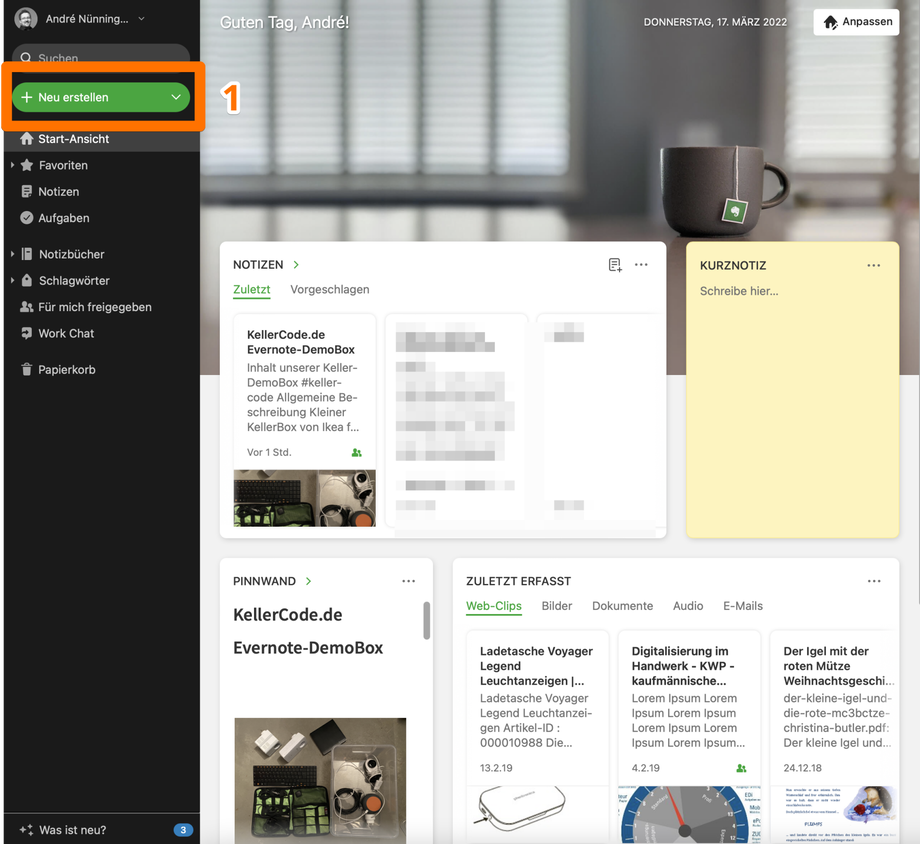The width and height of the screenshot is (920, 844).
Task: Select the Web-Clips tab
Action: pyautogui.click(x=493, y=606)
